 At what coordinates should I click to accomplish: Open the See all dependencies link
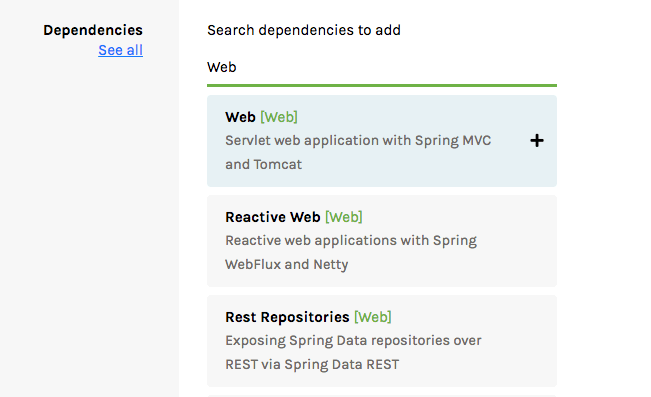coord(120,50)
